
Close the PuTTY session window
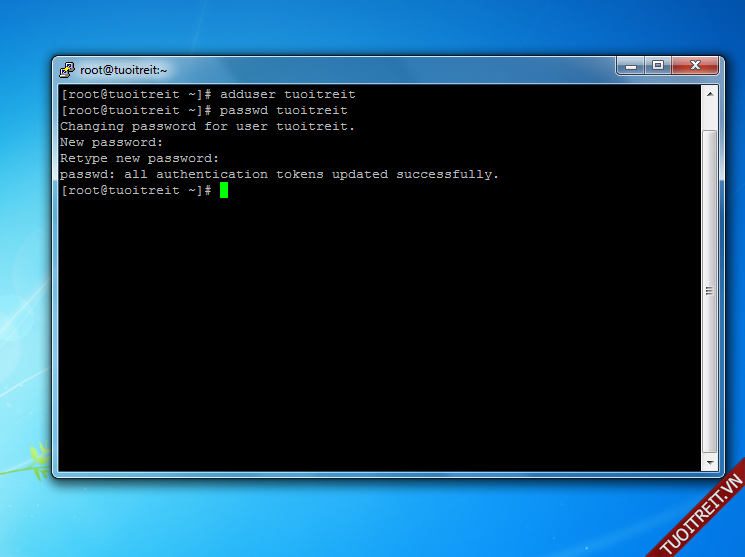pos(694,66)
